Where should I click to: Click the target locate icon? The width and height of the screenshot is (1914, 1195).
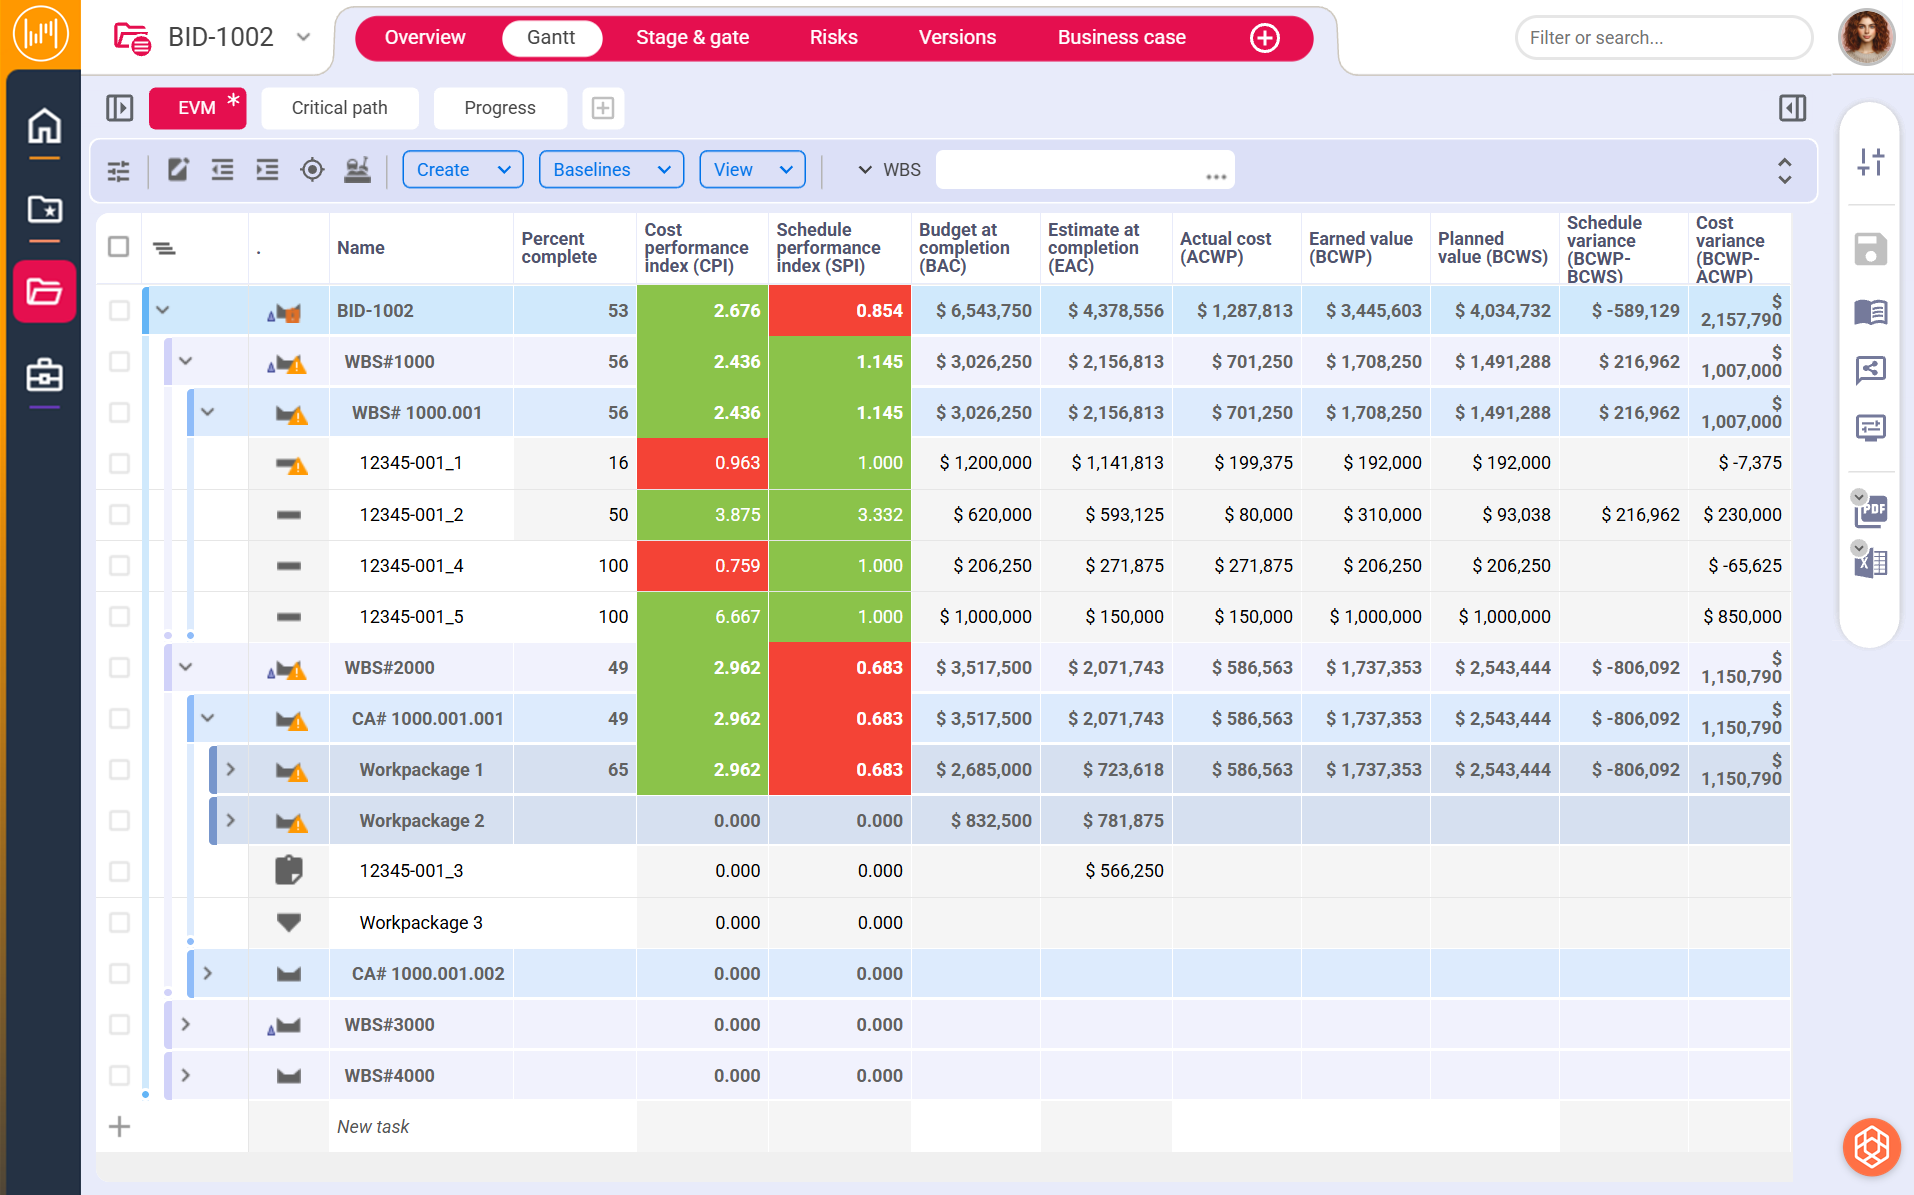click(312, 170)
